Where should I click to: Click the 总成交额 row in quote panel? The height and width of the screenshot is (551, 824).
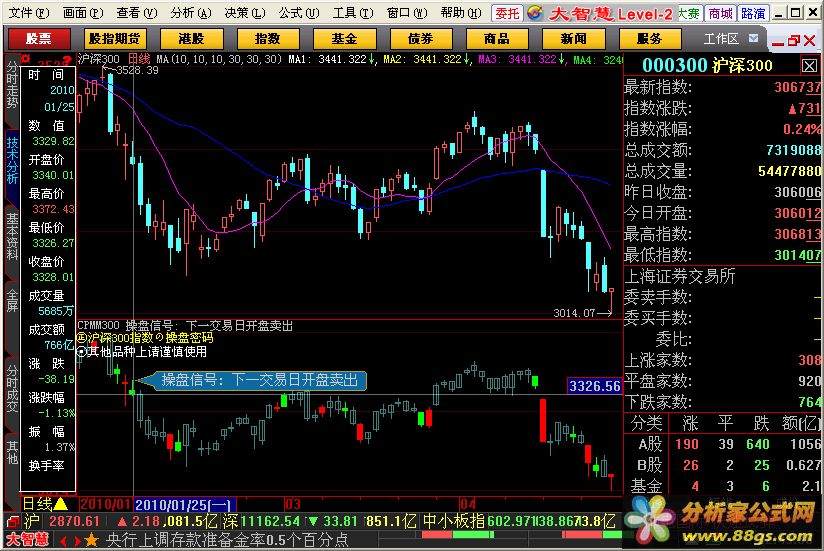pyautogui.click(x=722, y=150)
